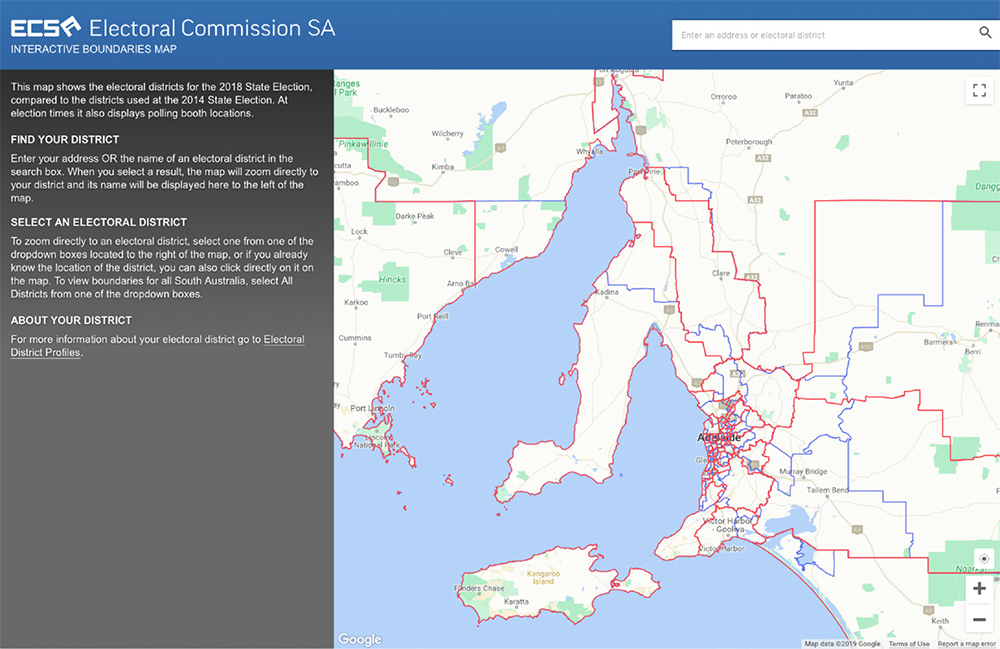
Task: Click the Google logo on the map
Action: pos(359,639)
